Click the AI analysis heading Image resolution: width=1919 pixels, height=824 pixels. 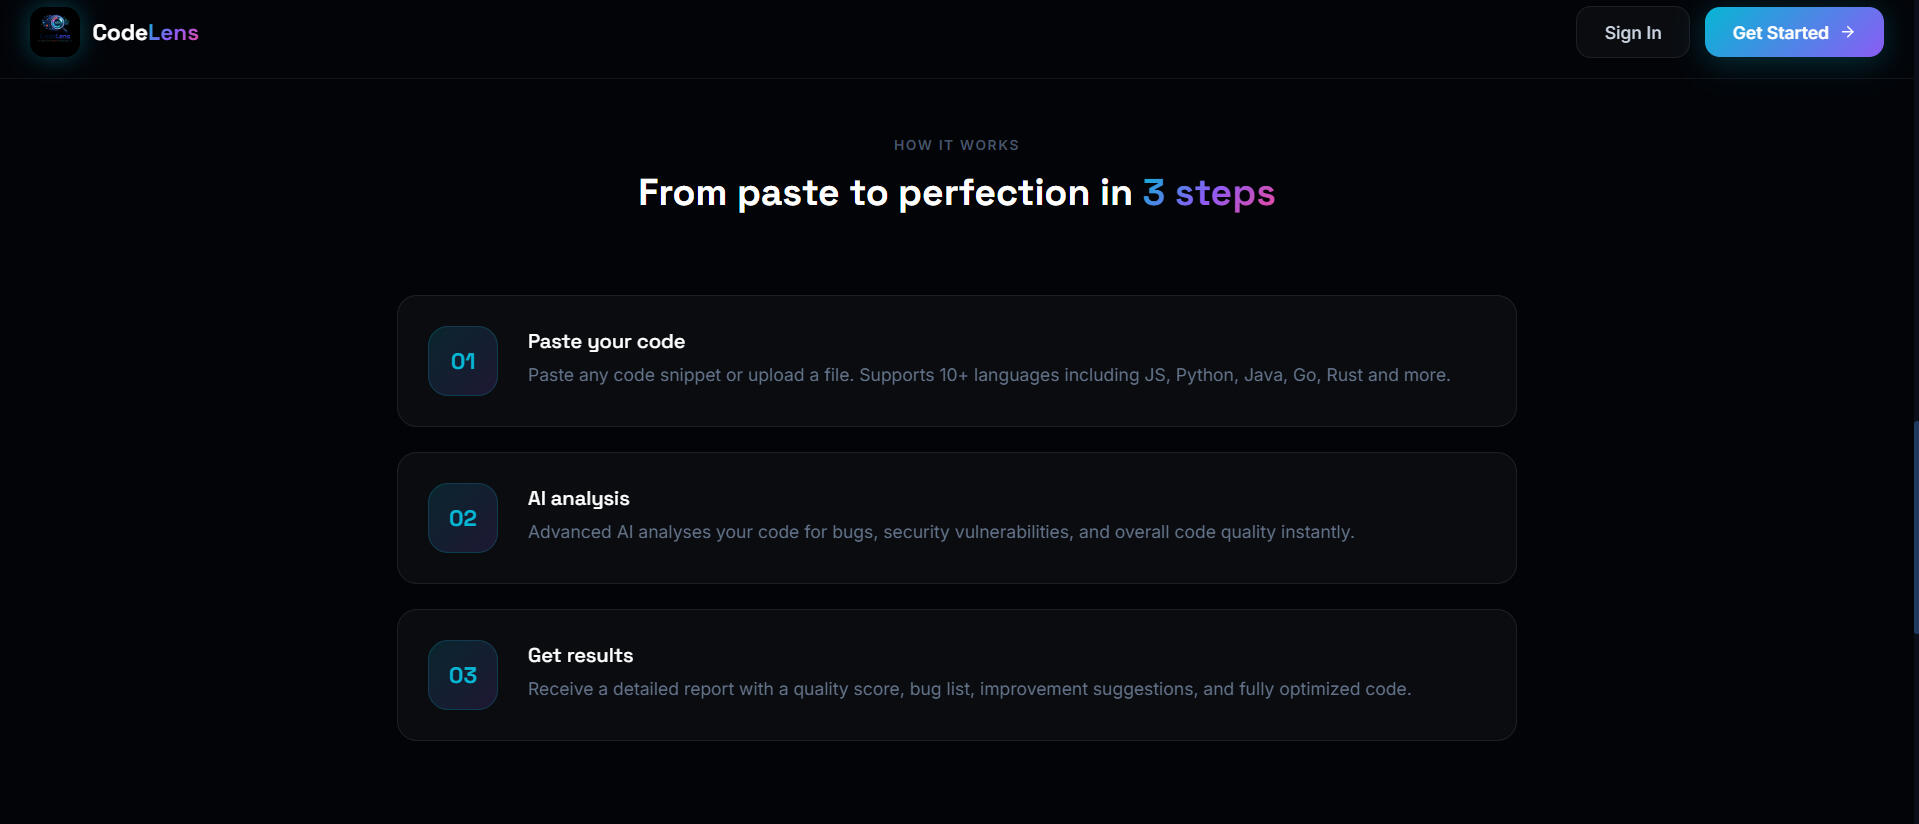tap(578, 499)
